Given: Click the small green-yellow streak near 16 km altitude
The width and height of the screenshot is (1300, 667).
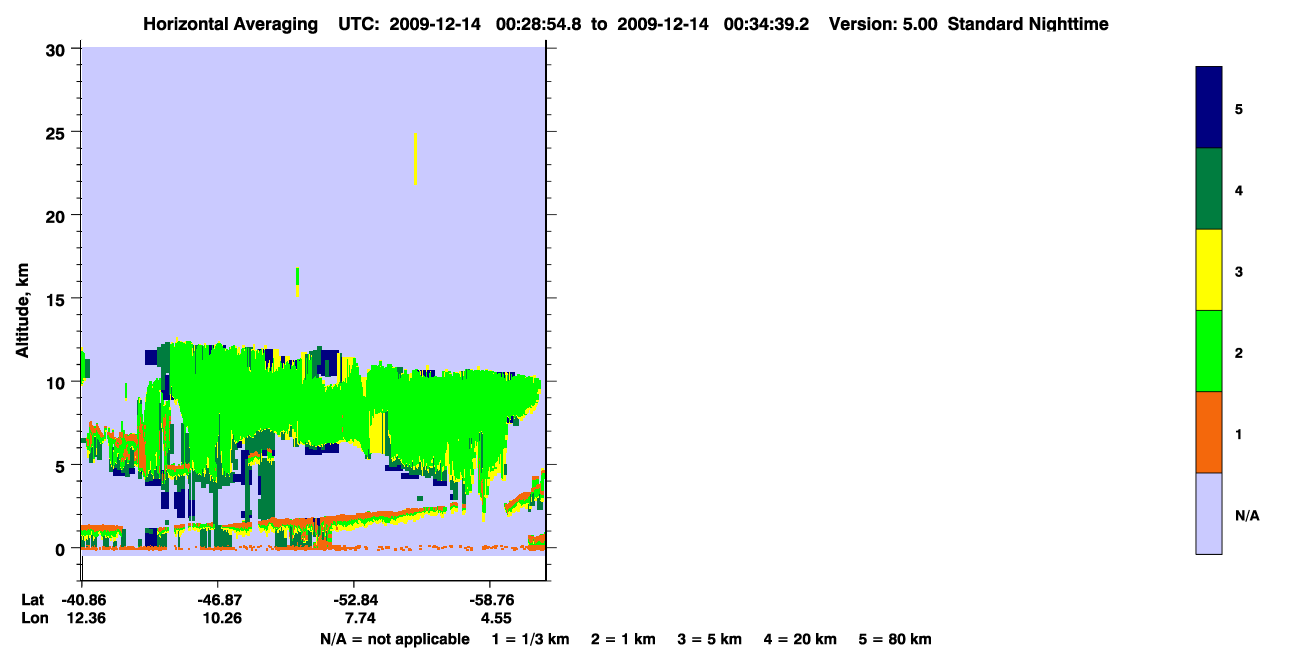Looking at the screenshot, I should 297,282.
